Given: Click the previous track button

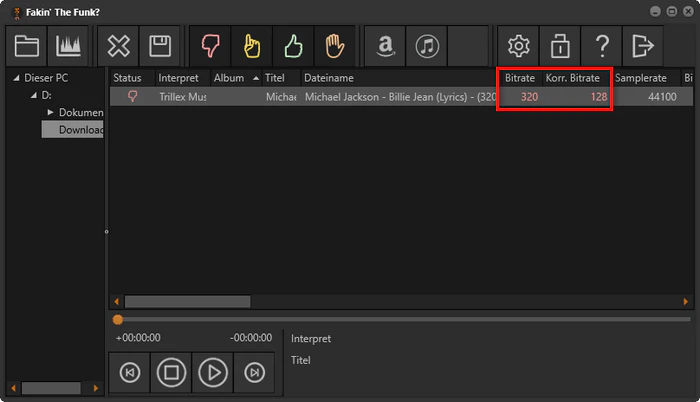Looking at the screenshot, I should (x=130, y=373).
